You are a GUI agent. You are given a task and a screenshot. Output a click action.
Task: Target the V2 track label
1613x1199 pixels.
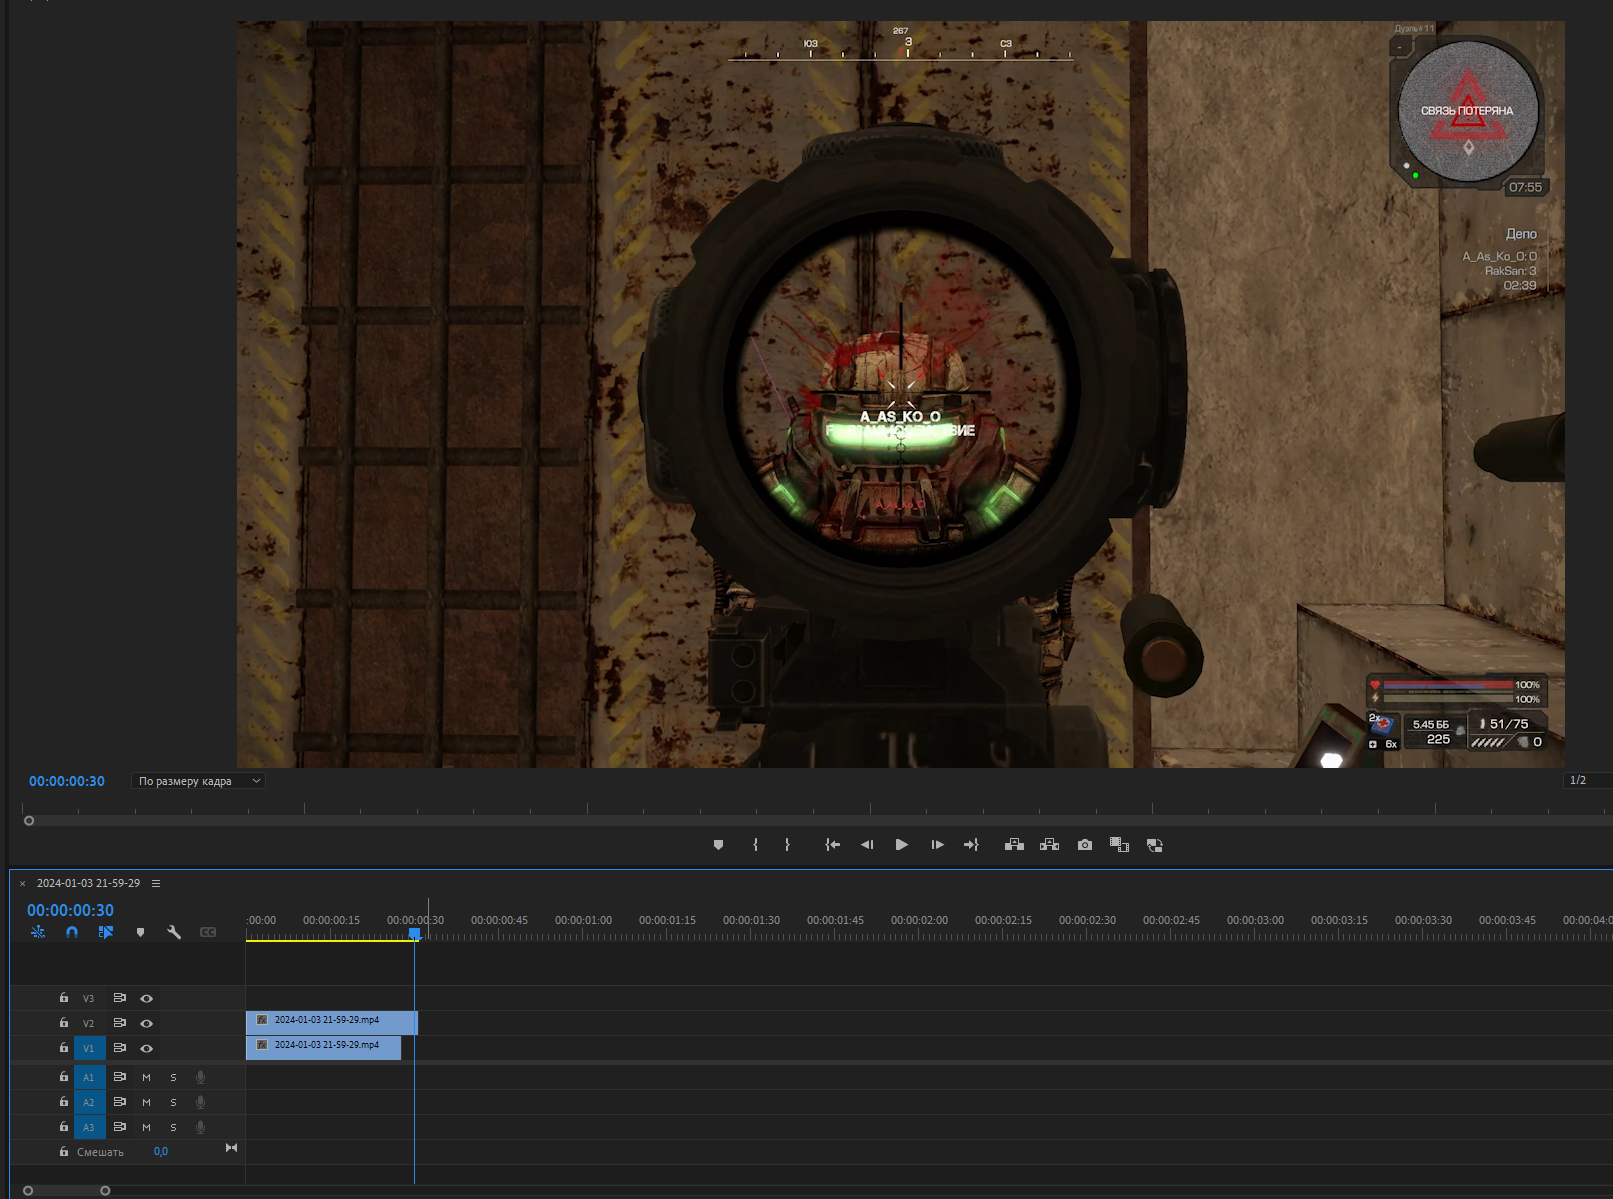click(x=89, y=1023)
